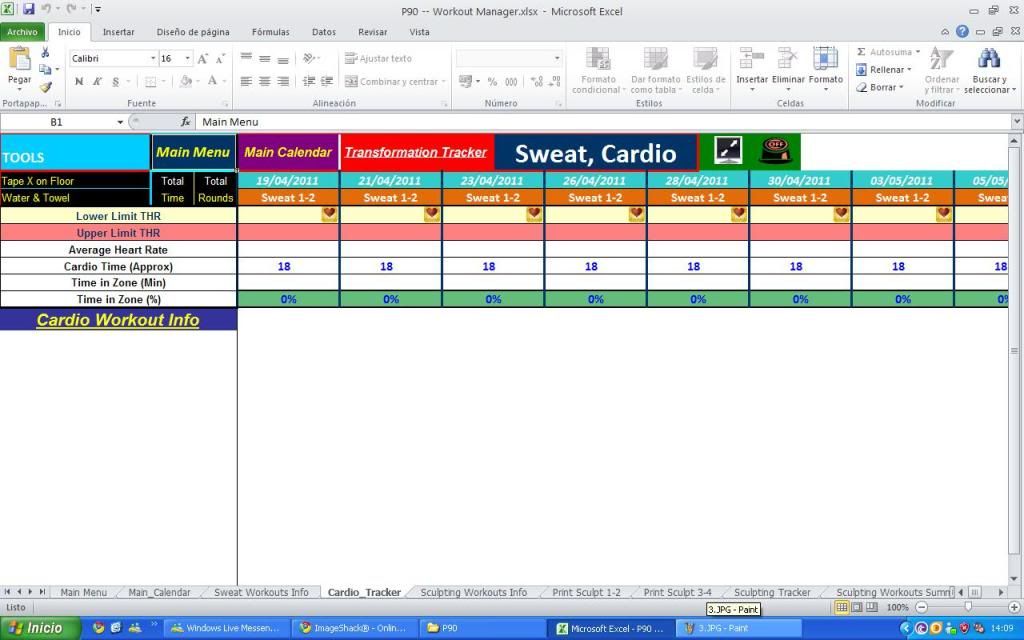This screenshot has width=1024, height=640.
Task: Toggle Underline (S) formatting
Action: coord(116,82)
